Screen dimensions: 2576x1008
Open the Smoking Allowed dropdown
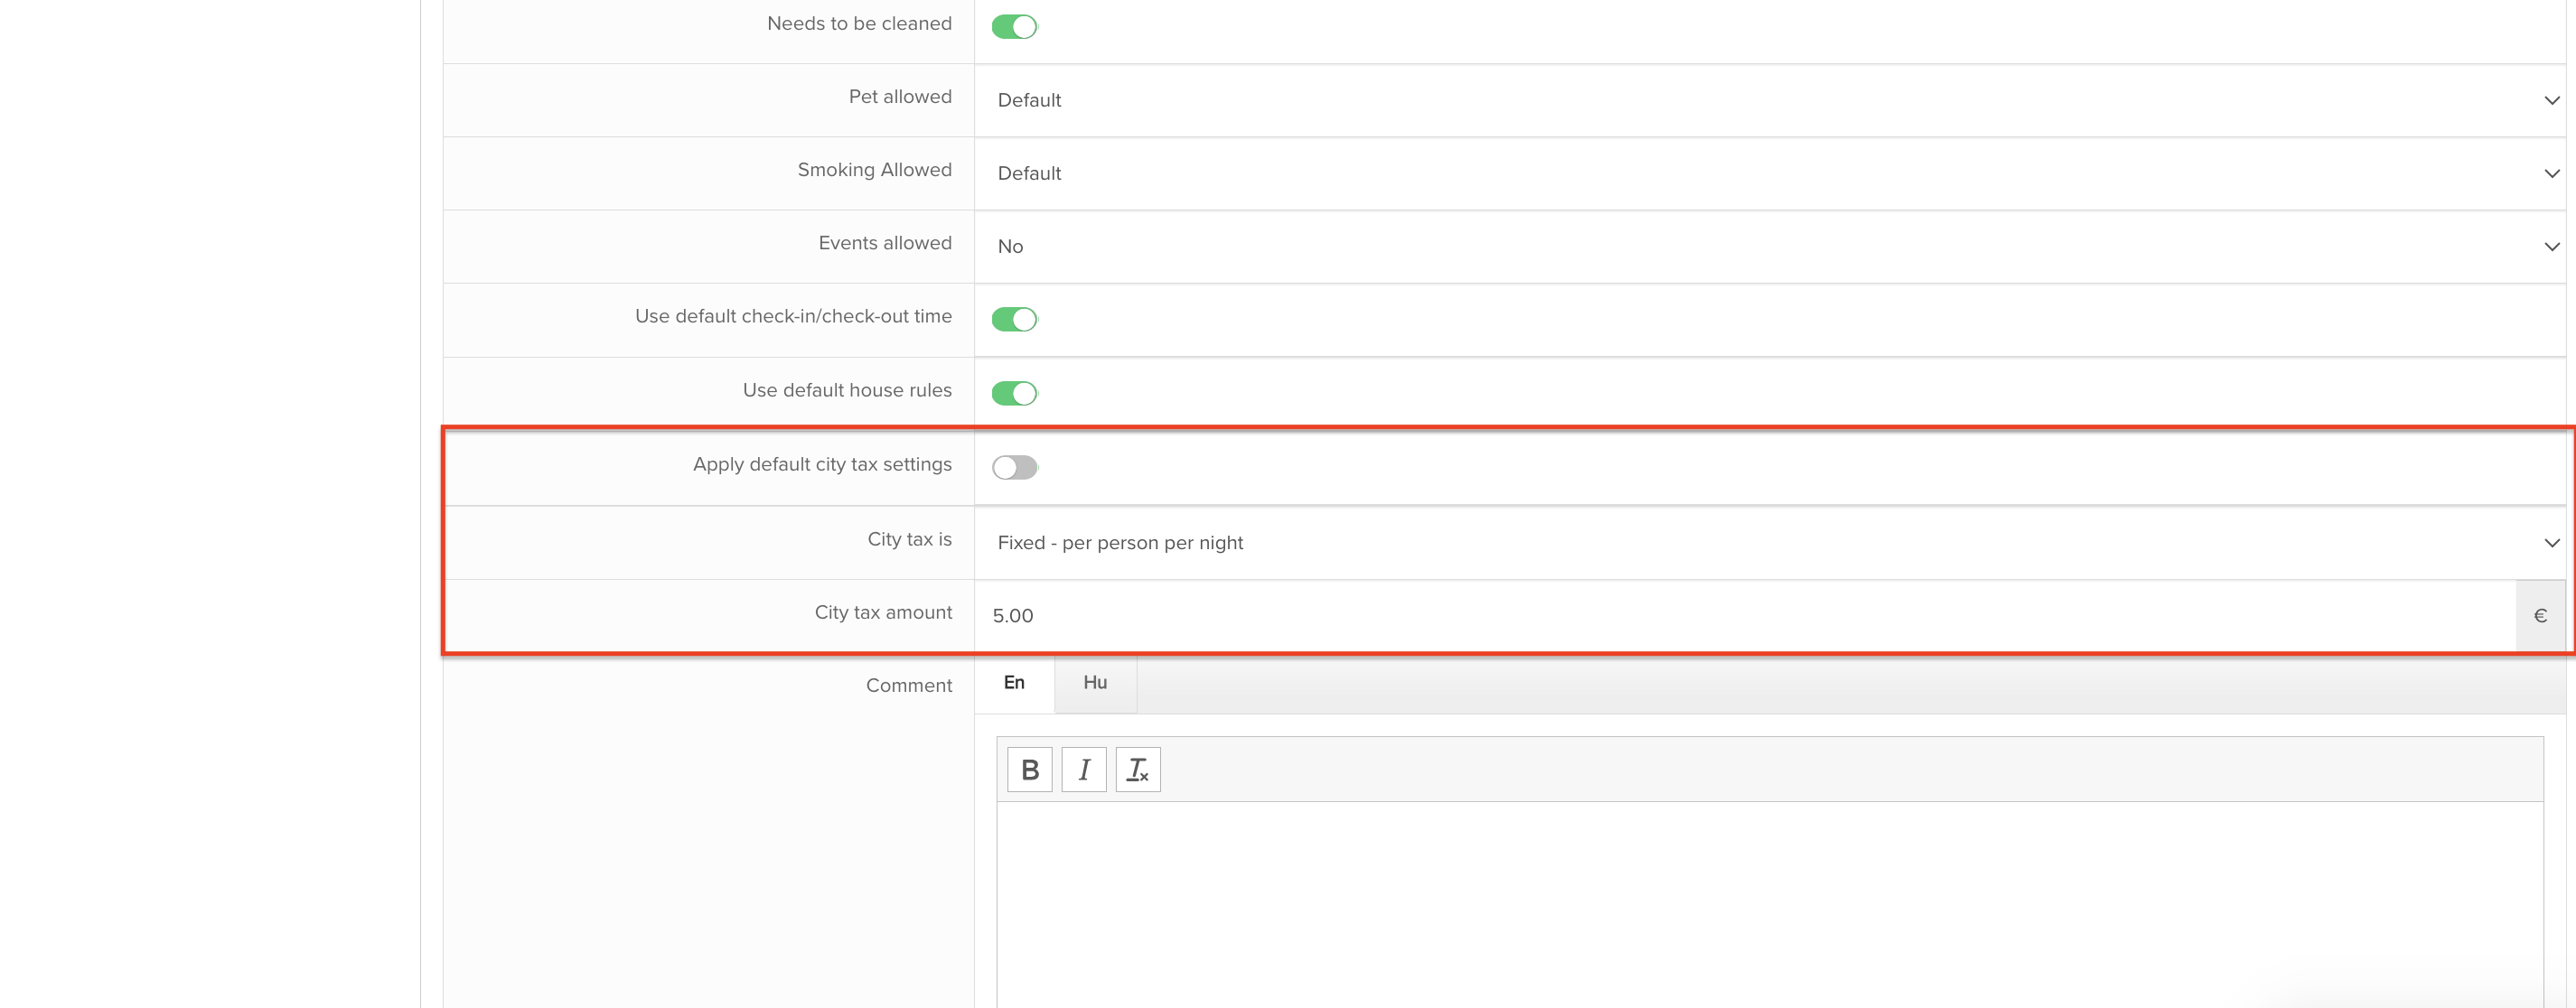1769,173
